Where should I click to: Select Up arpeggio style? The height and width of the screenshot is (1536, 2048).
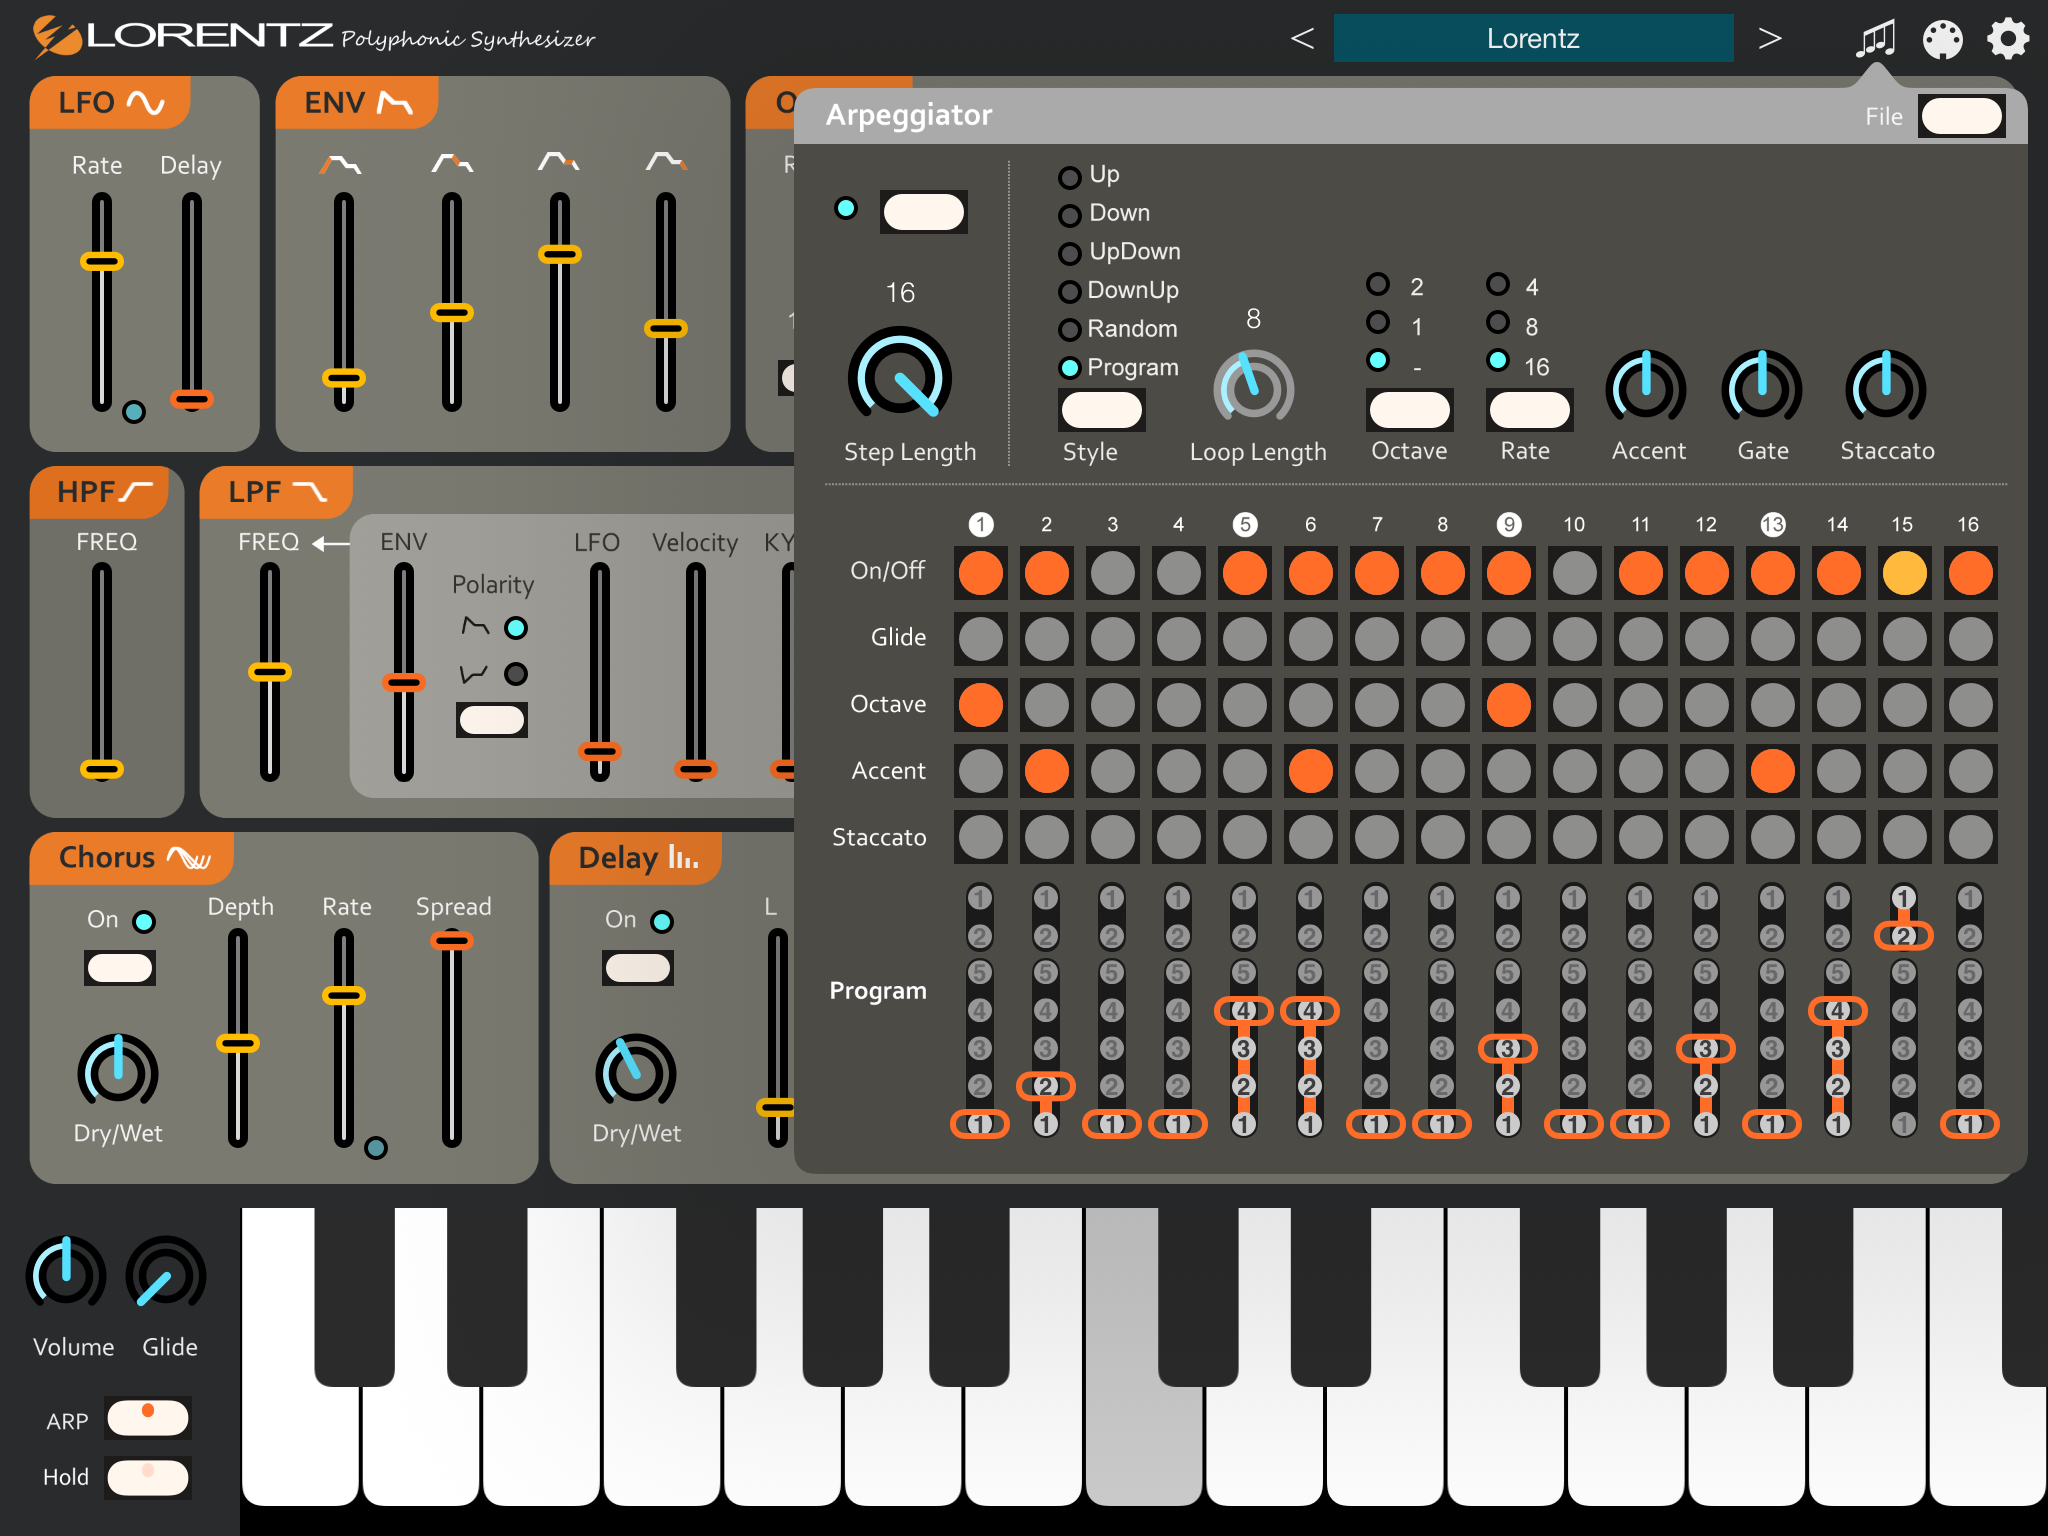tap(1070, 177)
